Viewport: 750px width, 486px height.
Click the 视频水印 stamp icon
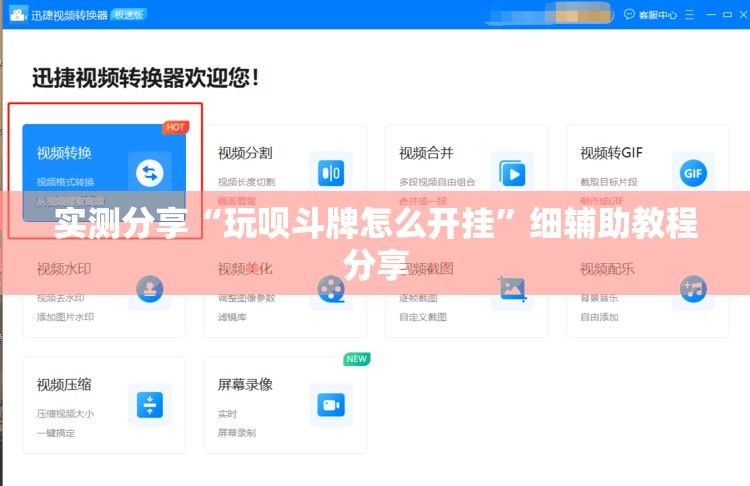[x=150, y=289]
